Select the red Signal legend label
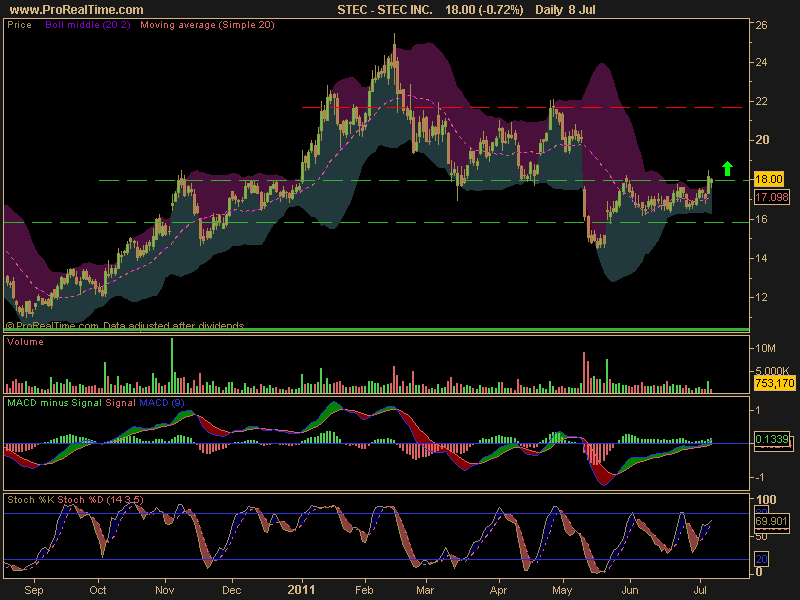The image size is (800, 600). pyautogui.click(x=120, y=403)
